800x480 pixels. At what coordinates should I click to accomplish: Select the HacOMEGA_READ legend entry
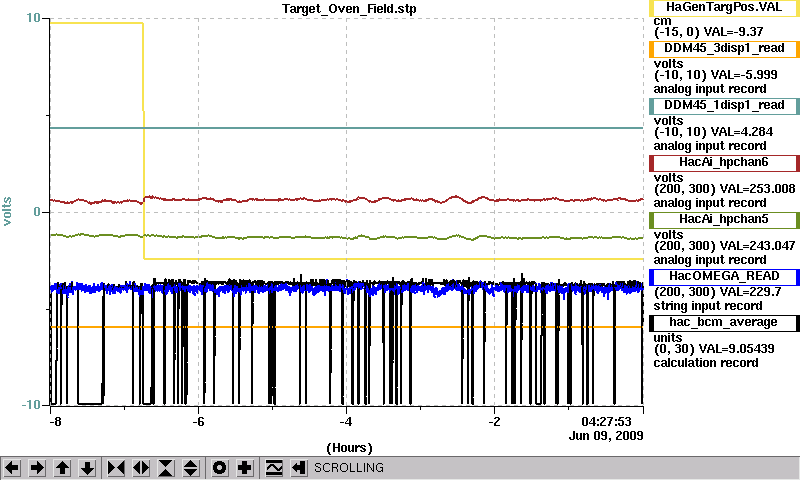pos(724,277)
